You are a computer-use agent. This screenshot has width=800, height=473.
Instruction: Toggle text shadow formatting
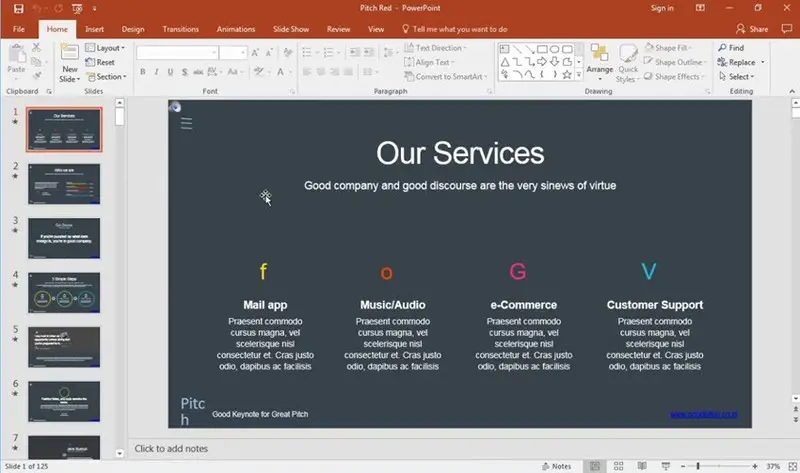click(x=184, y=72)
